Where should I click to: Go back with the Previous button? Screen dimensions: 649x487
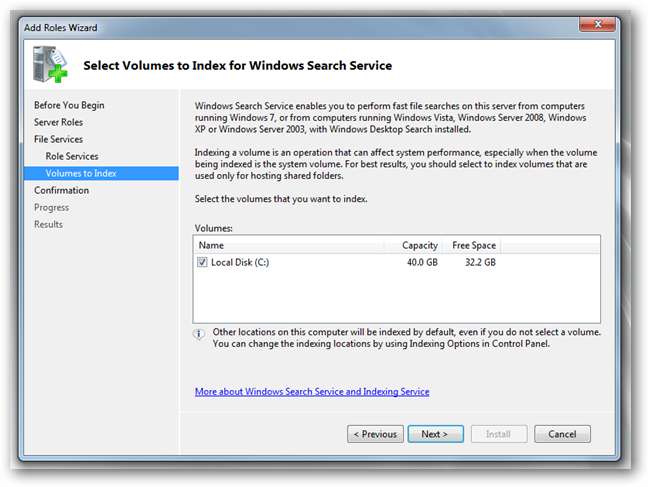pos(375,434)
